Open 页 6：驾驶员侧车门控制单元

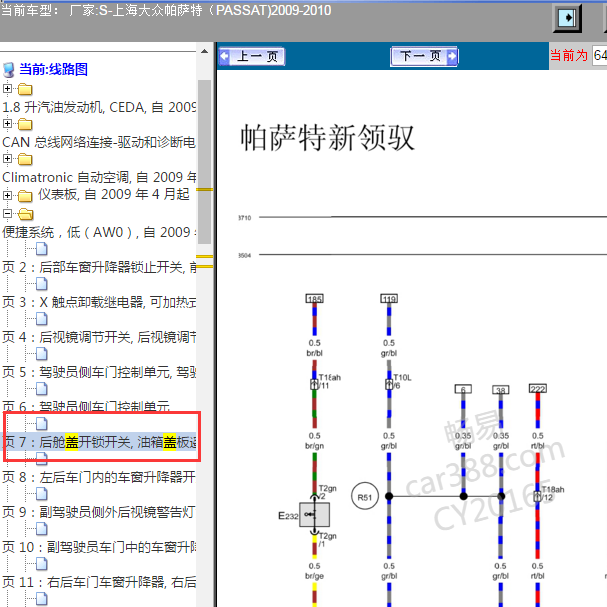86,406
